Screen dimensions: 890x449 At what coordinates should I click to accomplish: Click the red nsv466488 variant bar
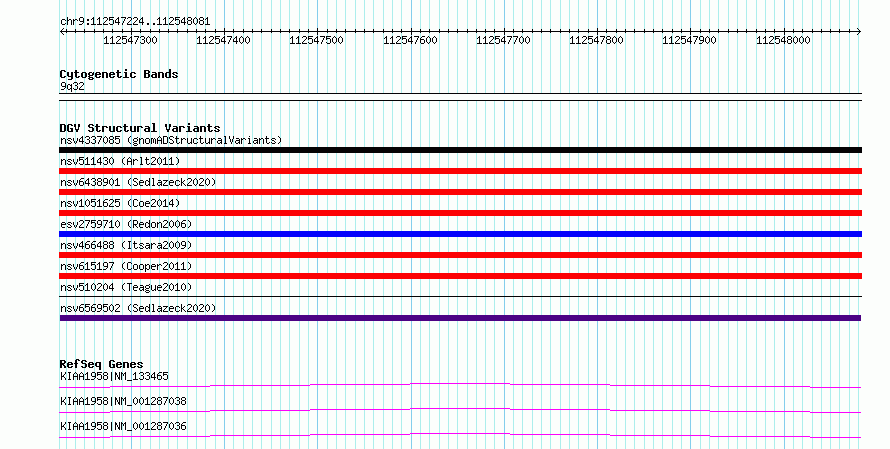[x=460, y=255]
